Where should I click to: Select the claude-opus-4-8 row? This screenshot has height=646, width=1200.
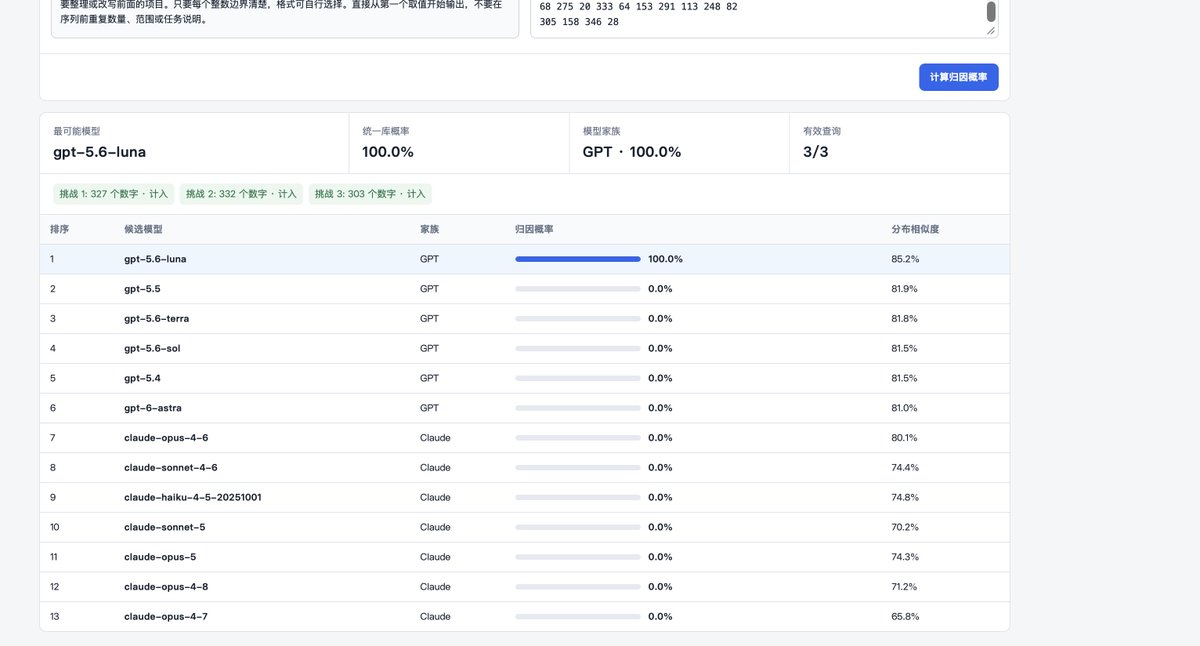524,587
